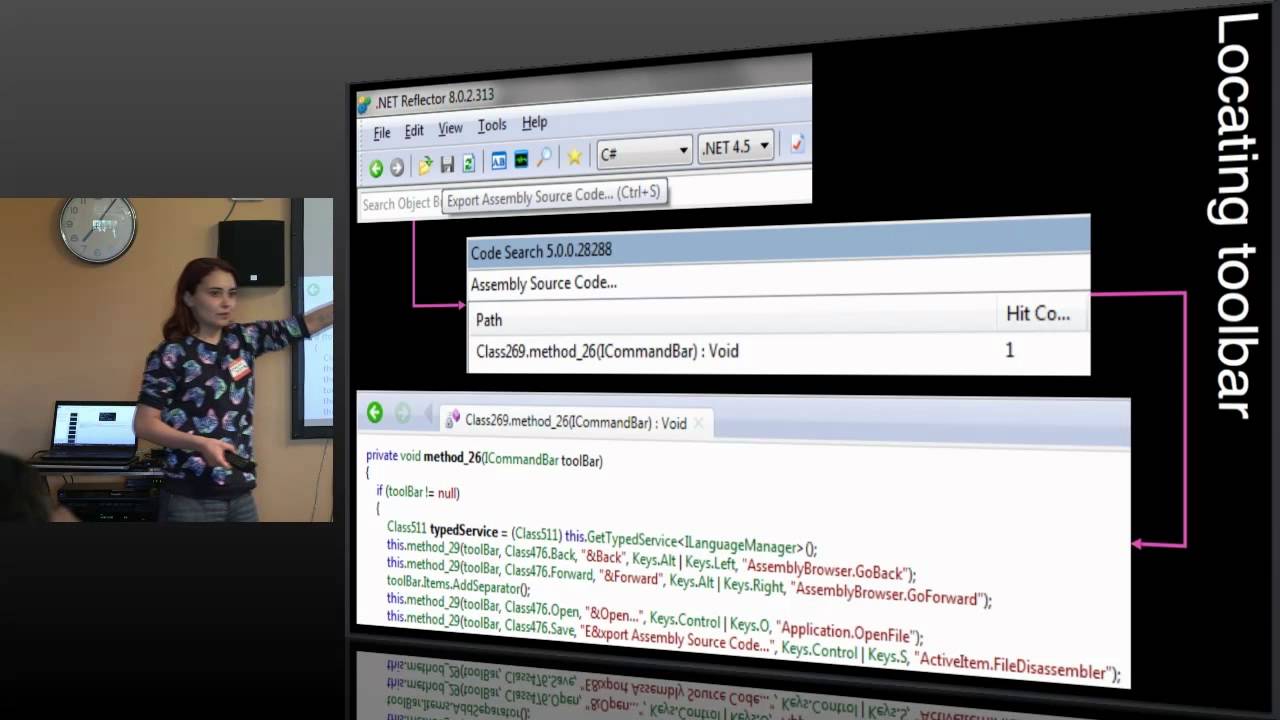Click the Export Assembly Source Code tooltip
Image resolution: width=1280 pixels, height=720 pixels.
click(x=554, y=196)
